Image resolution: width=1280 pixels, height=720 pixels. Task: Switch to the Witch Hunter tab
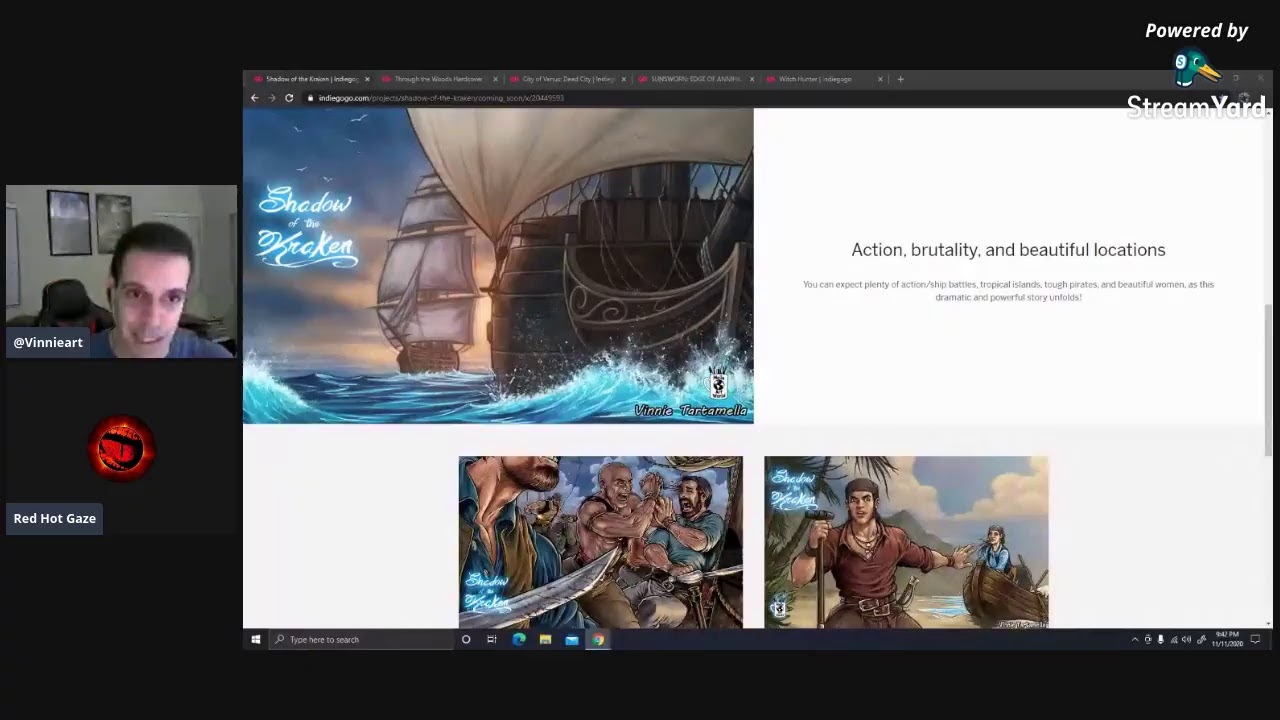pos(814,79)
